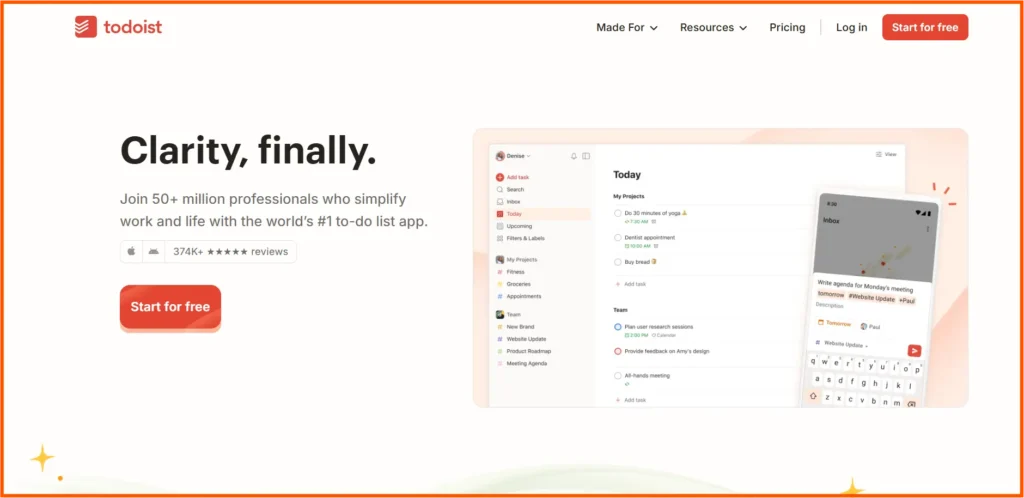Screen dimensions: 1024x498
Task: Click the notification bell icon
Action: [x=574, y=156]
